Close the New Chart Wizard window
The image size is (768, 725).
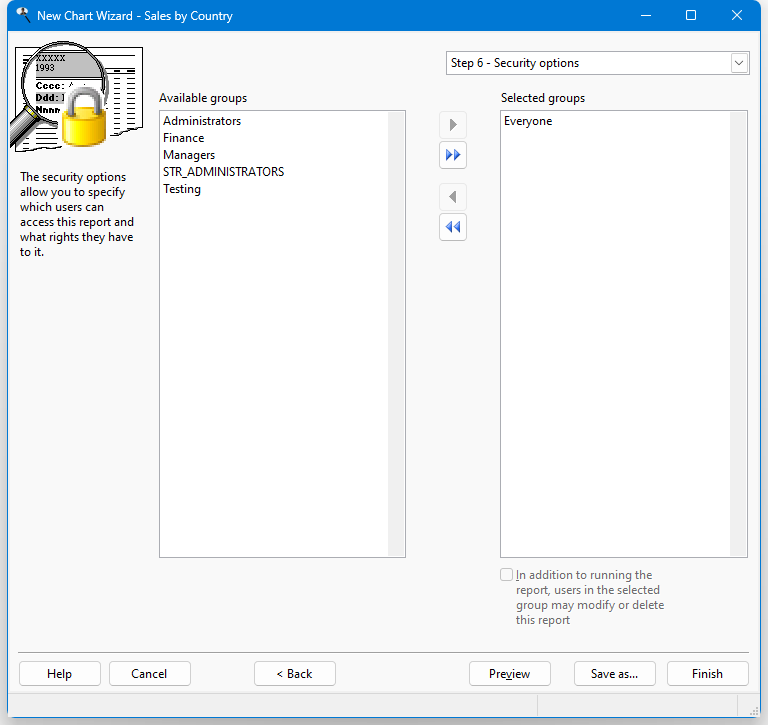click(737, 15)
